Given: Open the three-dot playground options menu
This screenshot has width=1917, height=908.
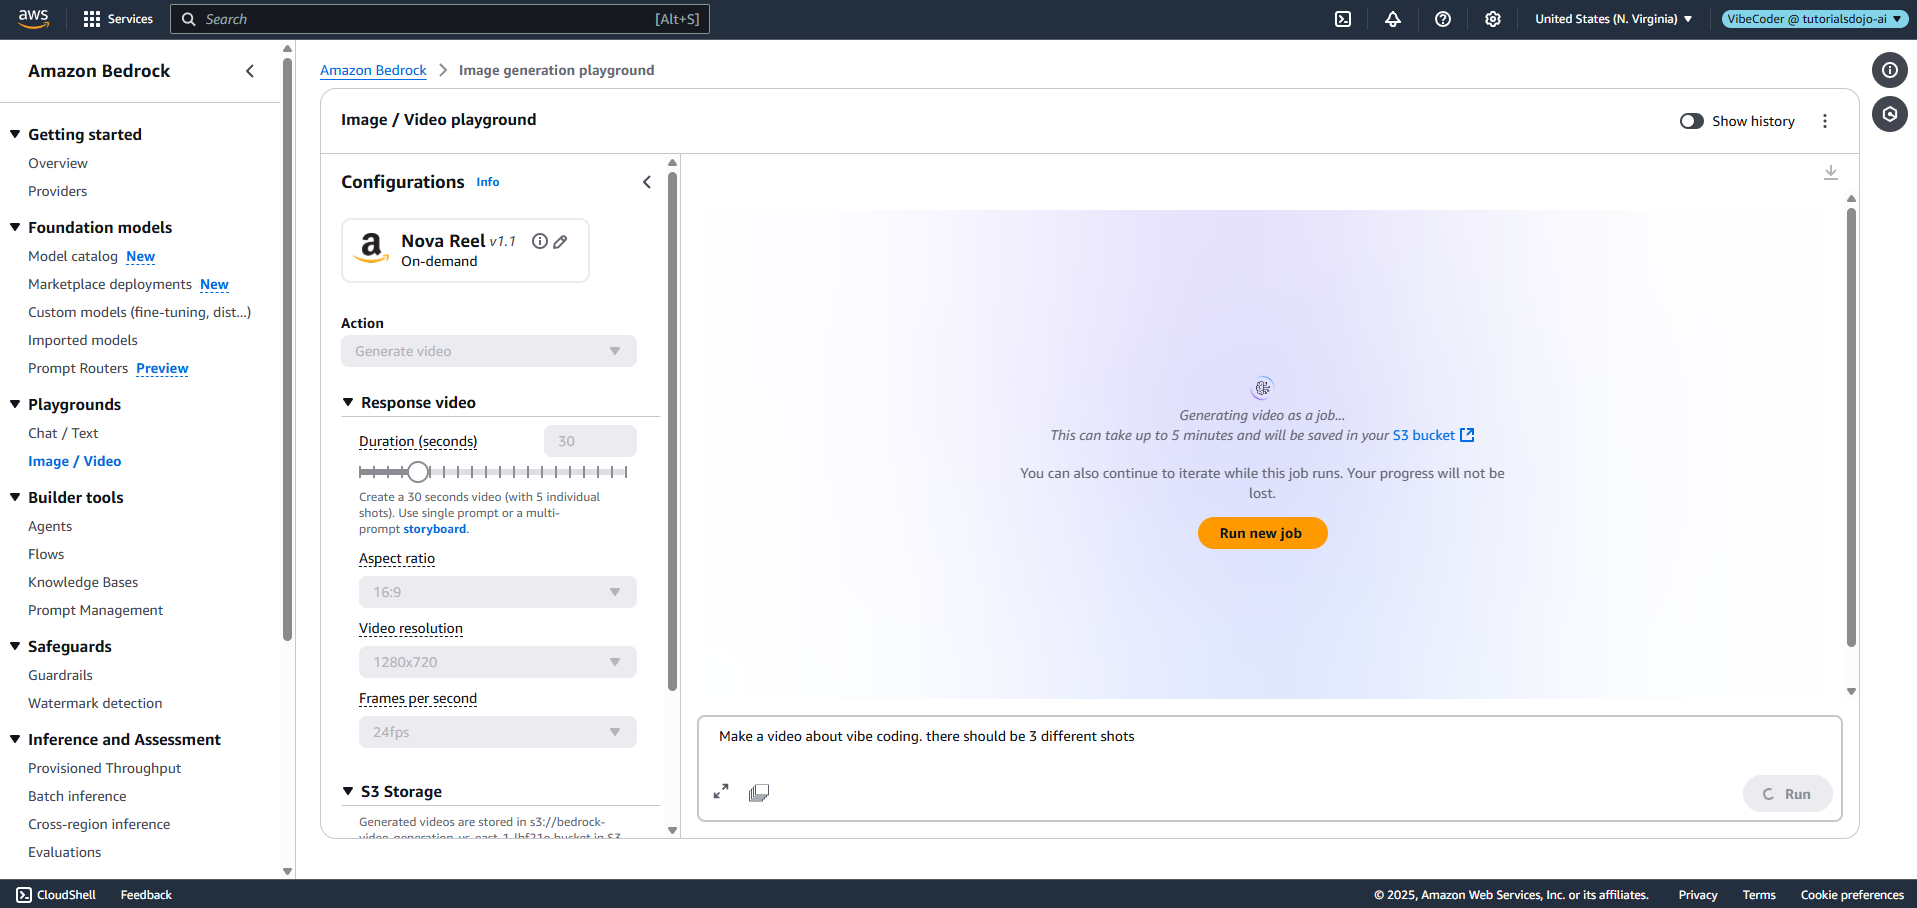Looking at the screenshot, I should pyautogui.click(x=1825, y=121).
